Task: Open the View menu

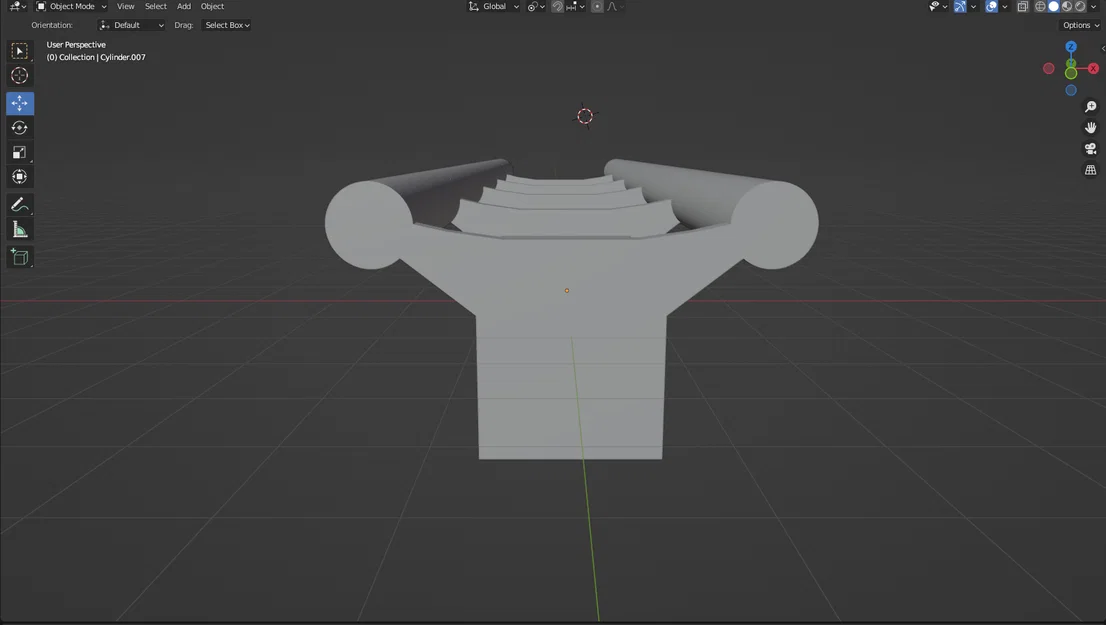Action: 125,6
